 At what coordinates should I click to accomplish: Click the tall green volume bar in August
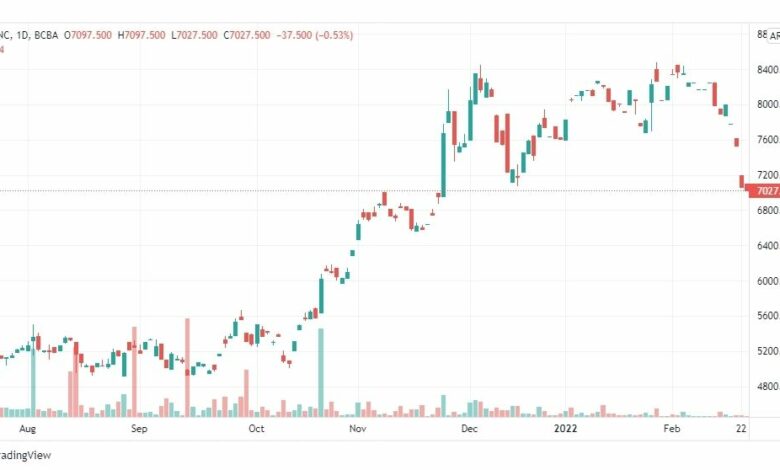33,382
